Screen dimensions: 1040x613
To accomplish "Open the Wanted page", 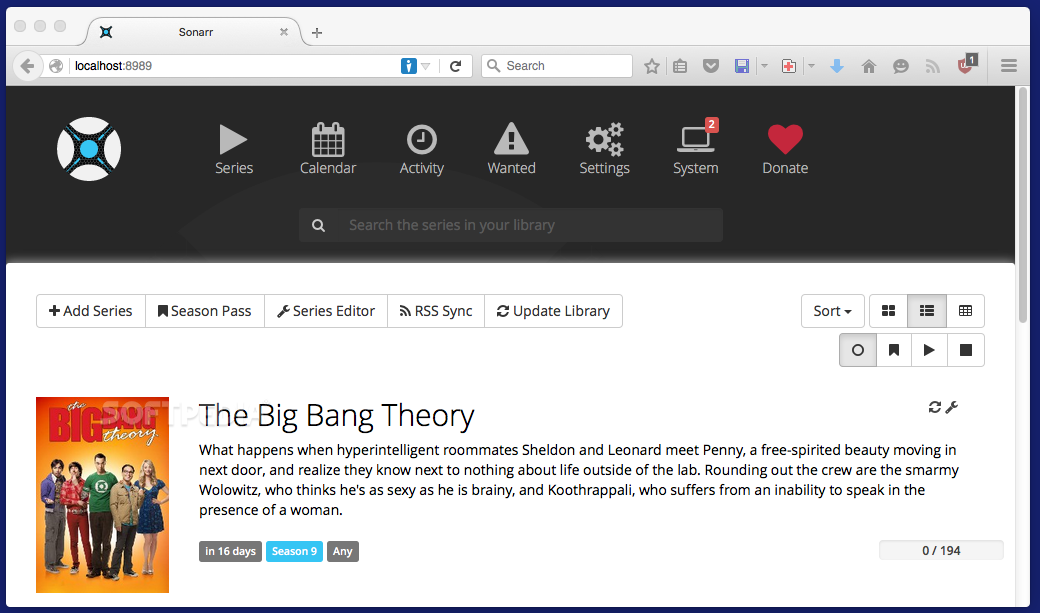I will 511,147.
